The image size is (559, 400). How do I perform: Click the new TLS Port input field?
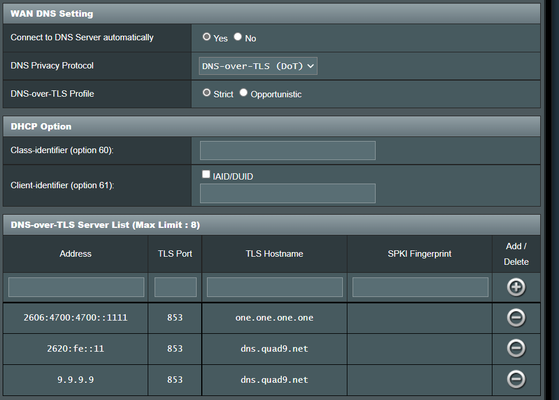pos(175,287)
